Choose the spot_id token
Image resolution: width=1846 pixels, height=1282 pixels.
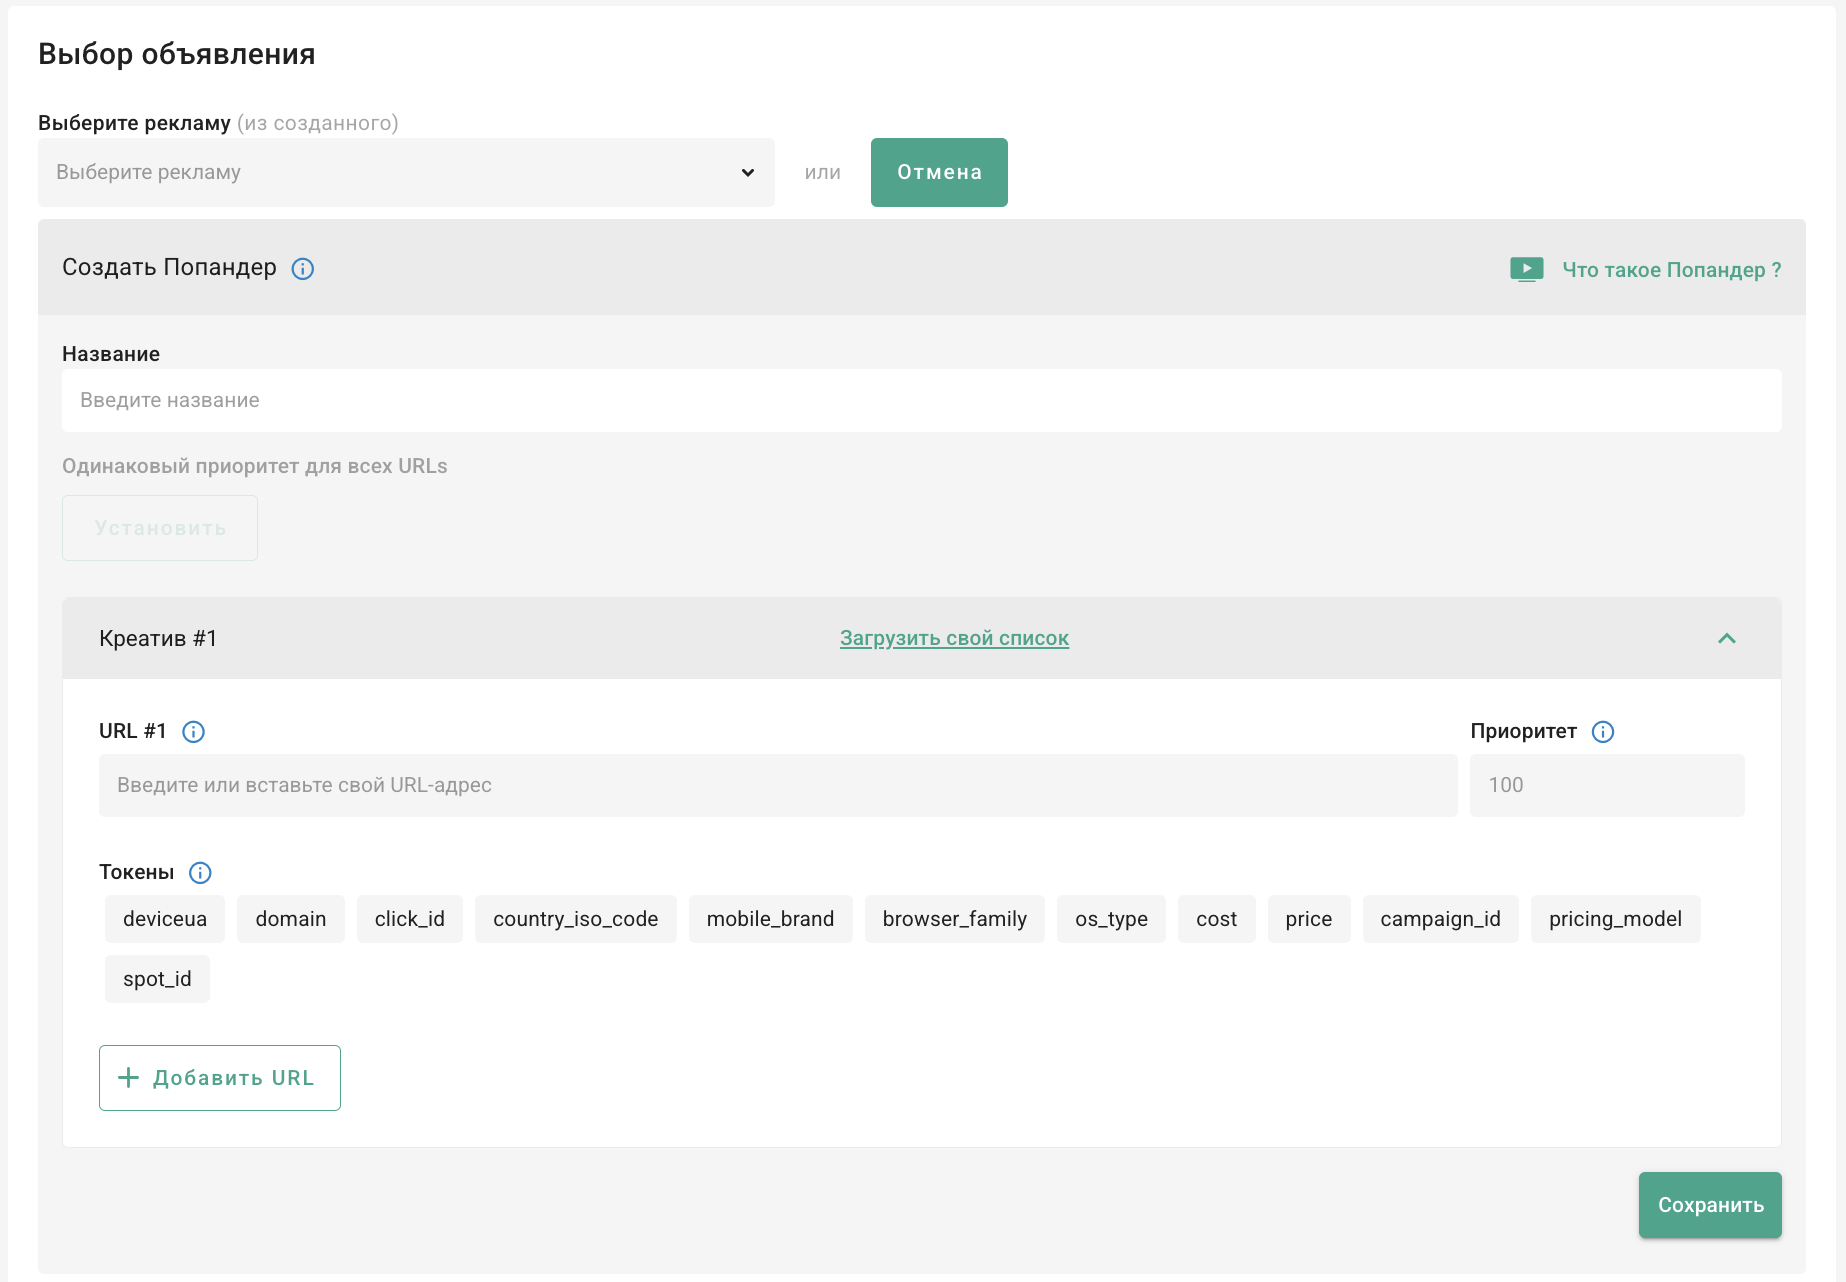[x=157, y=979]
